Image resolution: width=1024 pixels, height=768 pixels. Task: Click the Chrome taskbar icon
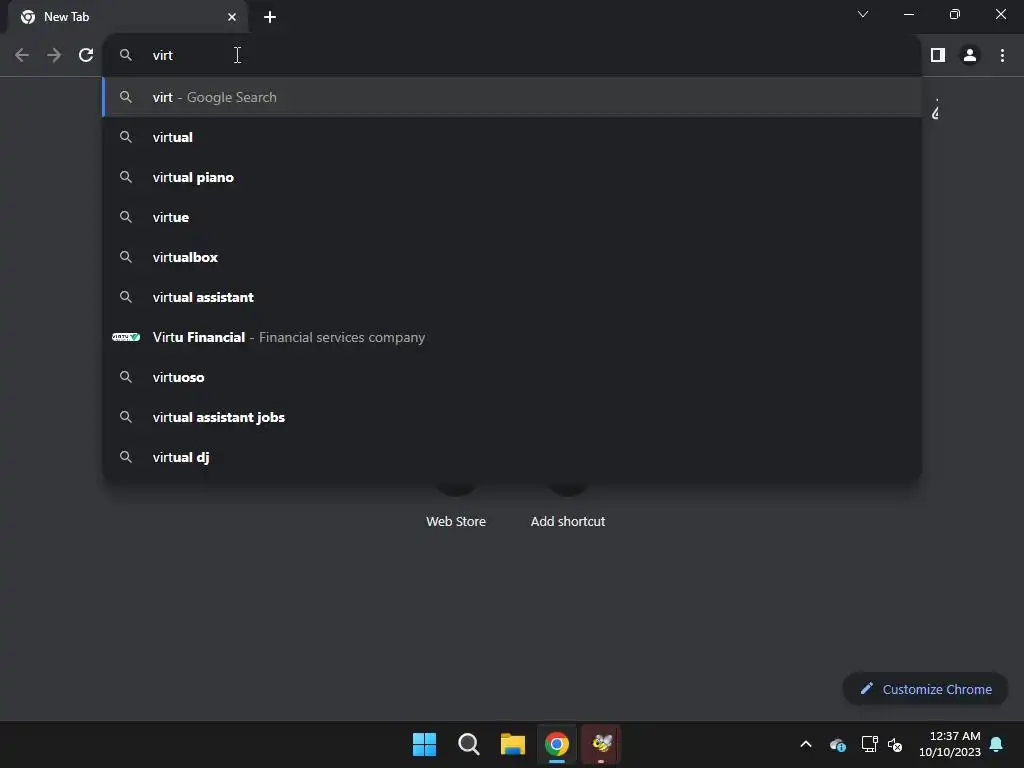(x=557, y=744)
